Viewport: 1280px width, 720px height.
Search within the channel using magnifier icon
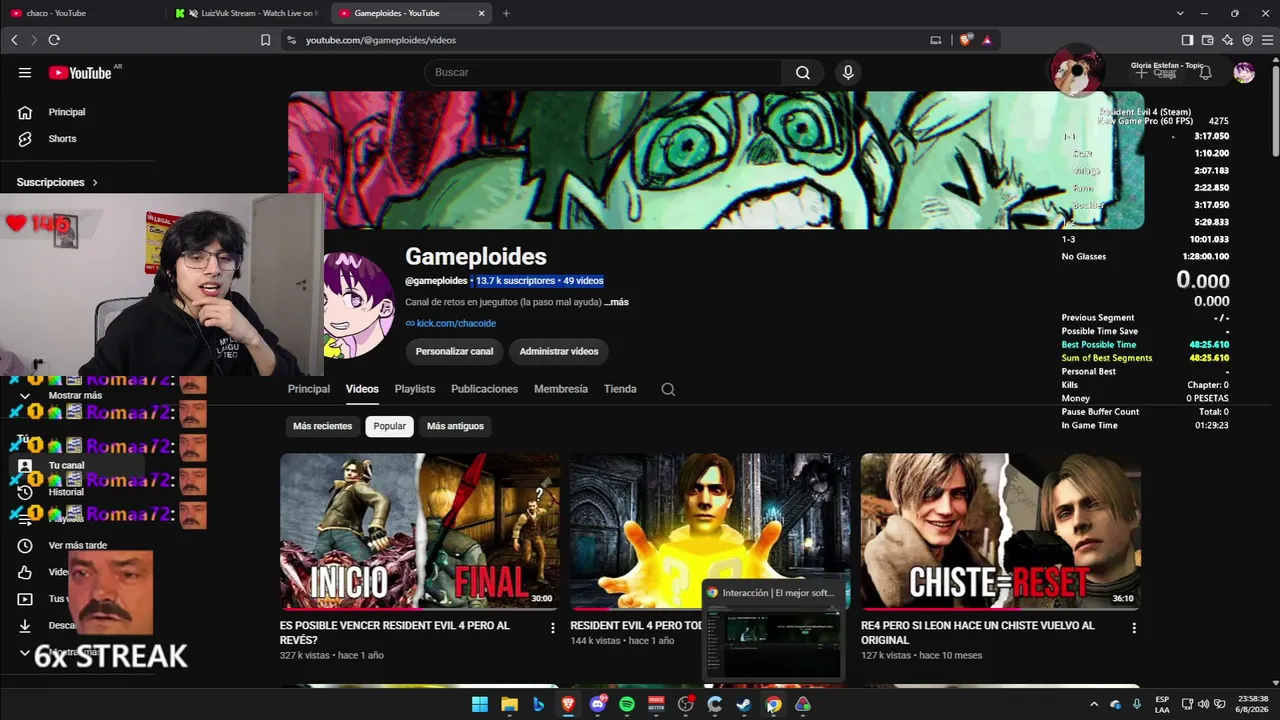[x=668, y=389]
